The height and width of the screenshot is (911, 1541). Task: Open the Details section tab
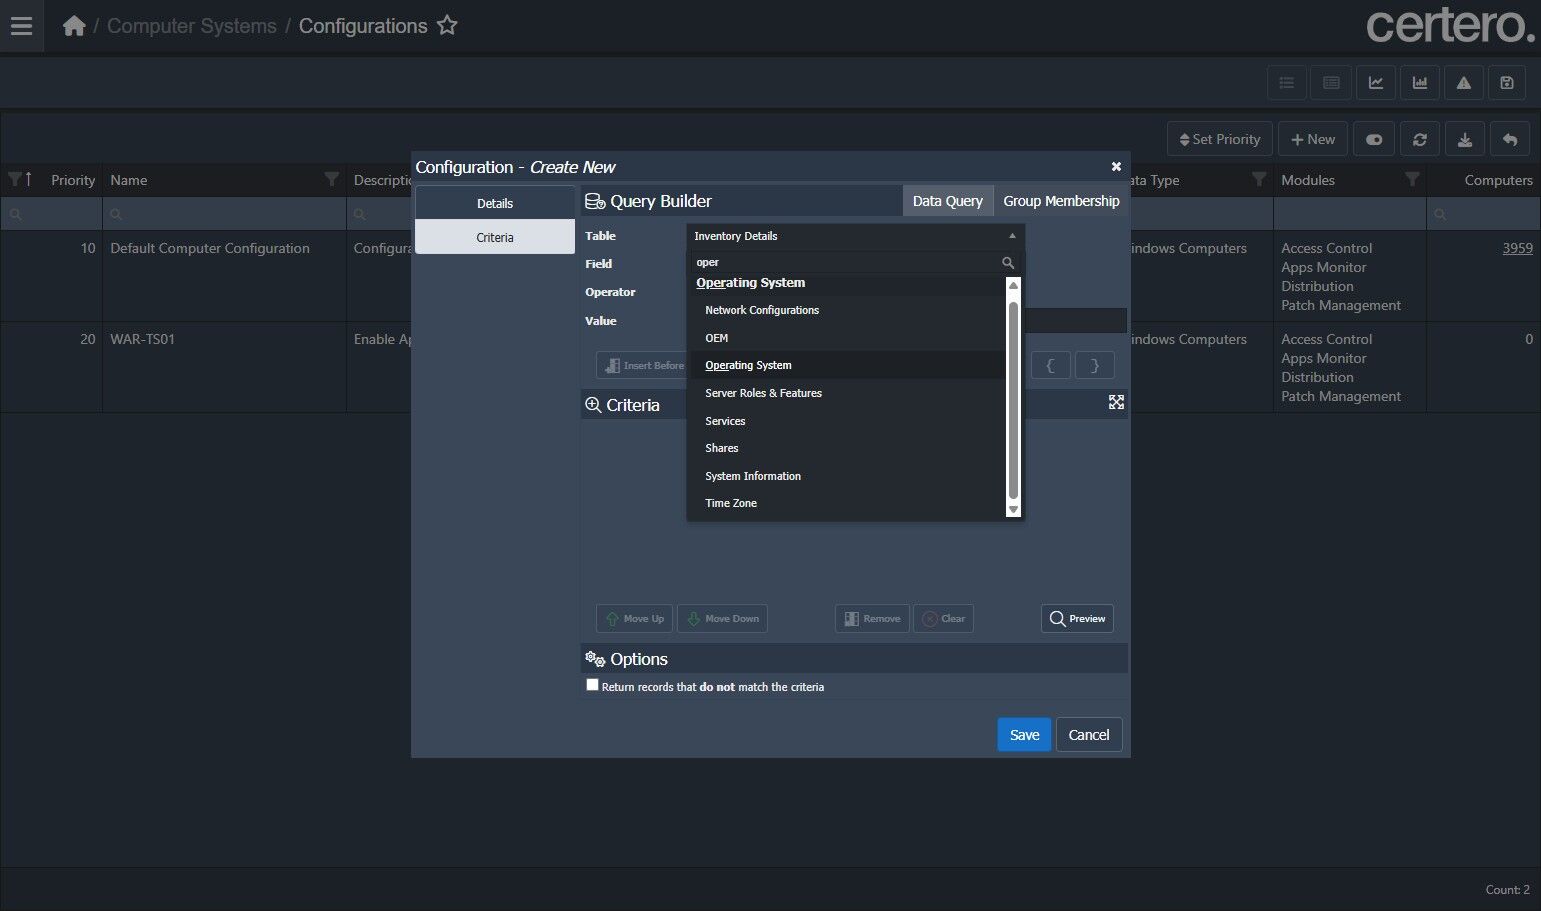494,203
